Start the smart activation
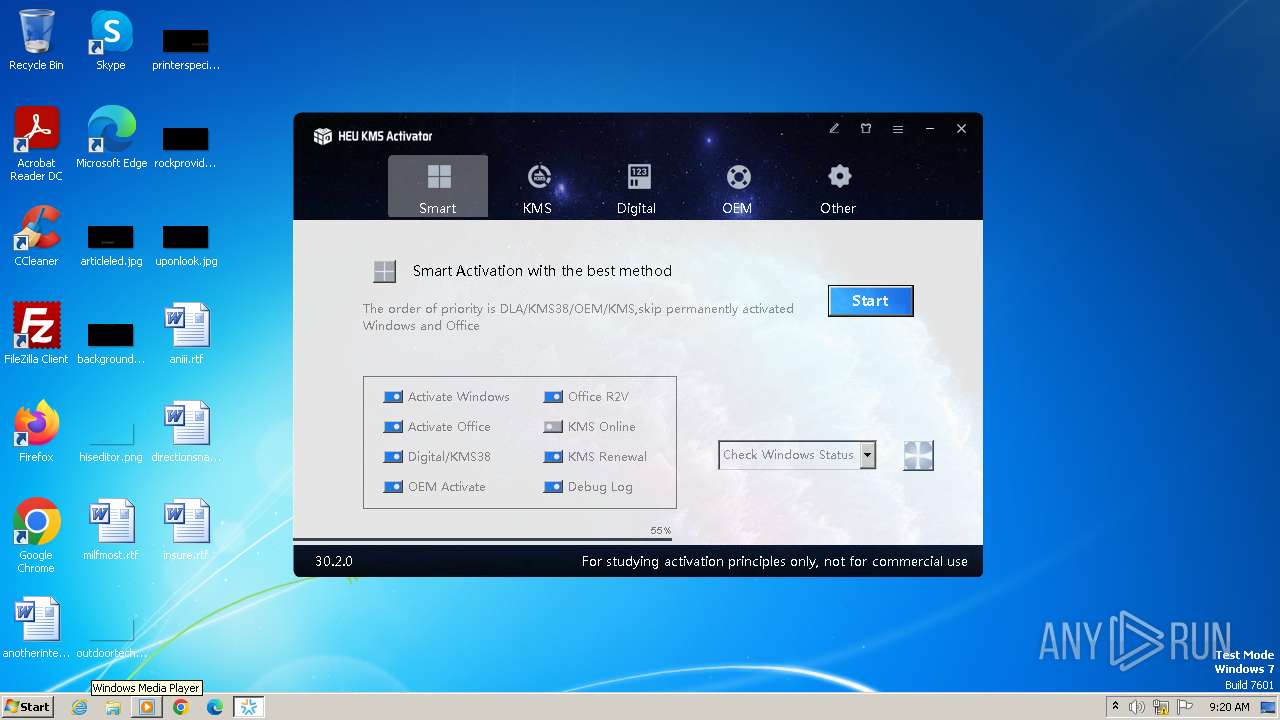 click(x=870, y=301)
